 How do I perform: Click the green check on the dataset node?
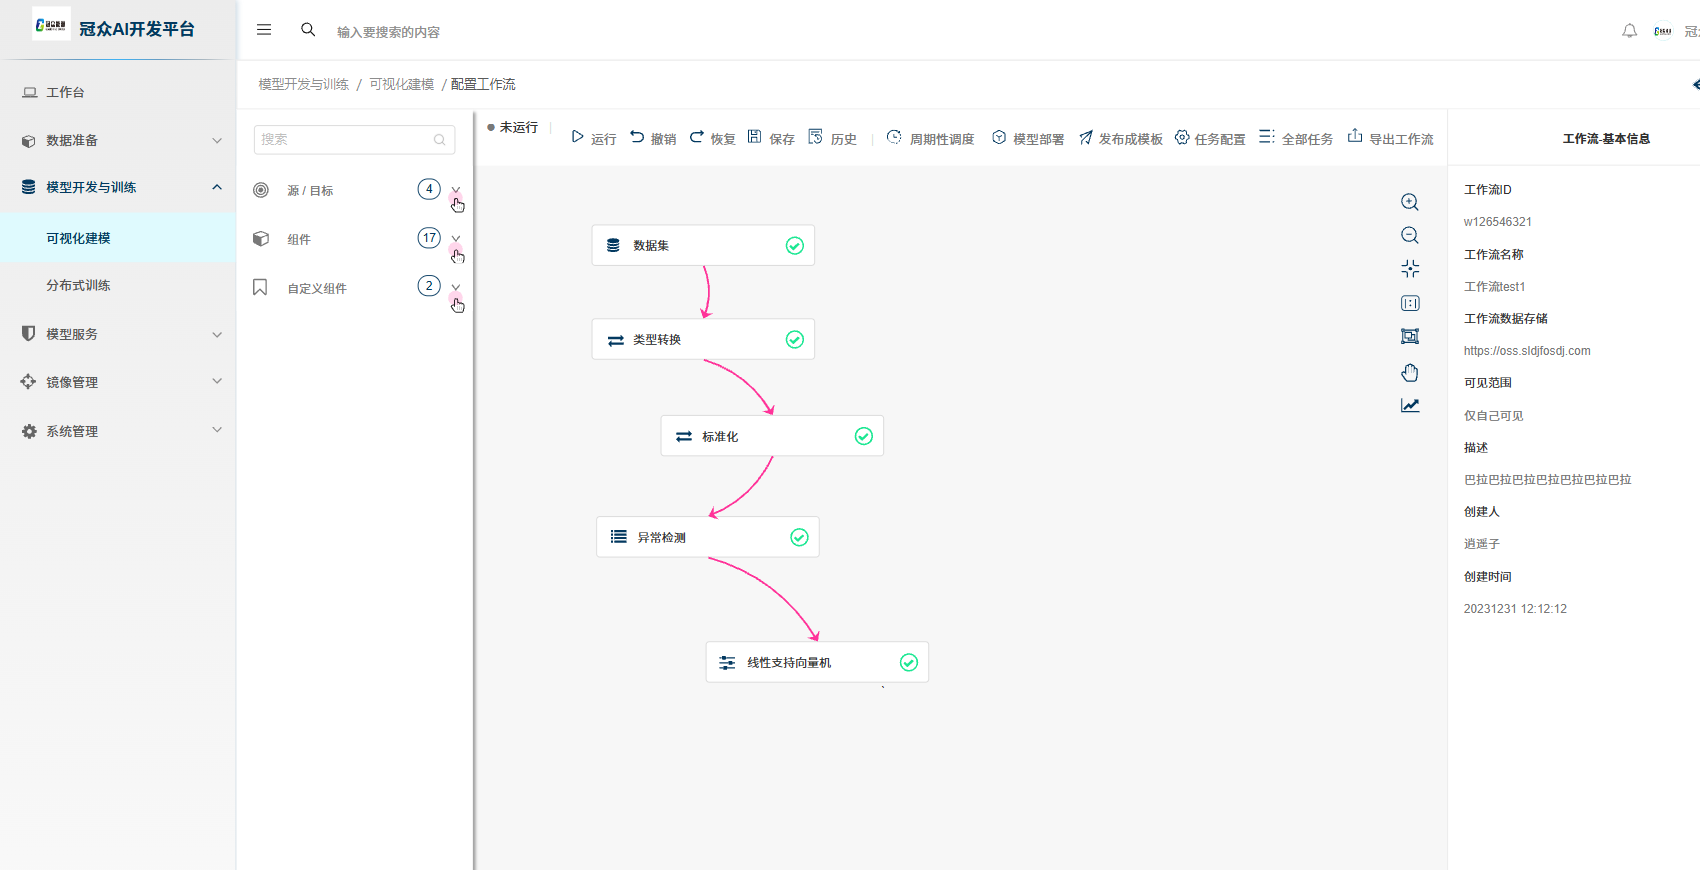tap(795, 246)
